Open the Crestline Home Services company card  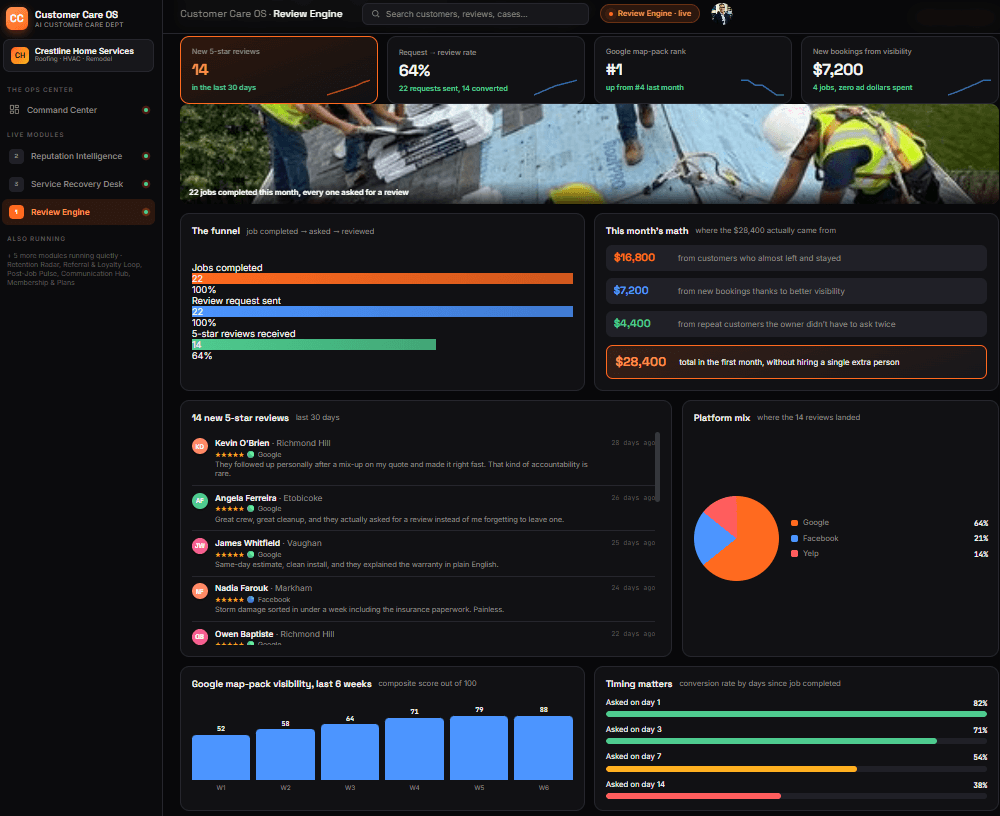click(78, 55)
